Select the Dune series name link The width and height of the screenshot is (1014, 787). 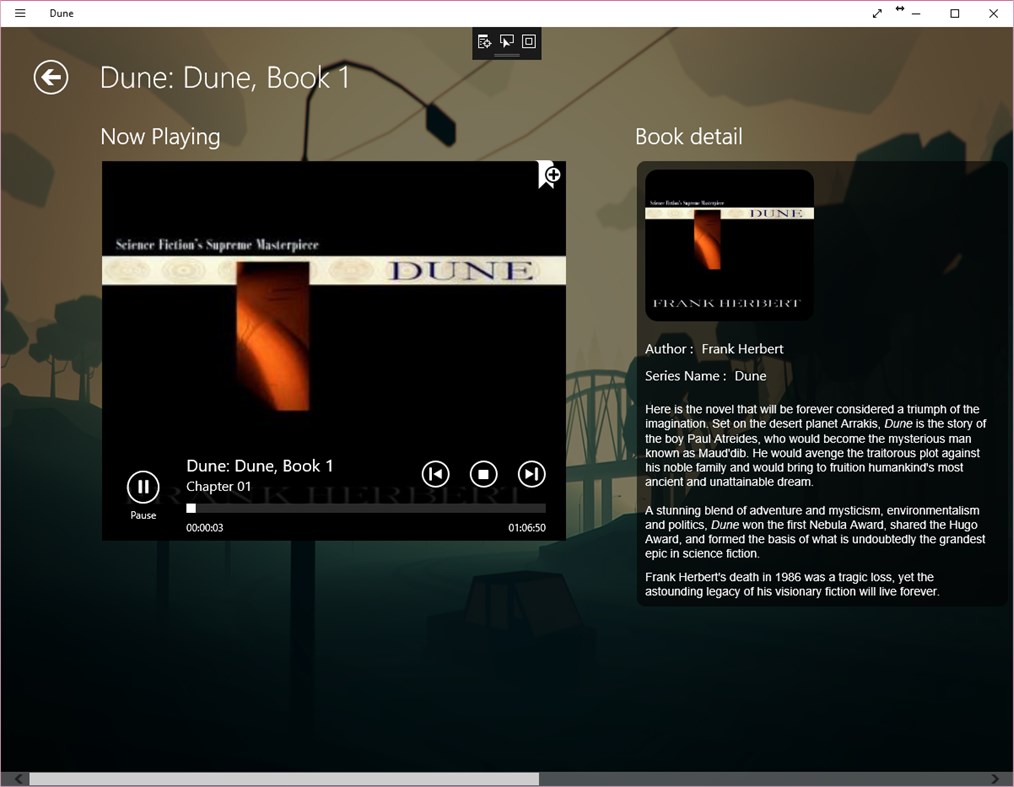[x=750, y=375]
